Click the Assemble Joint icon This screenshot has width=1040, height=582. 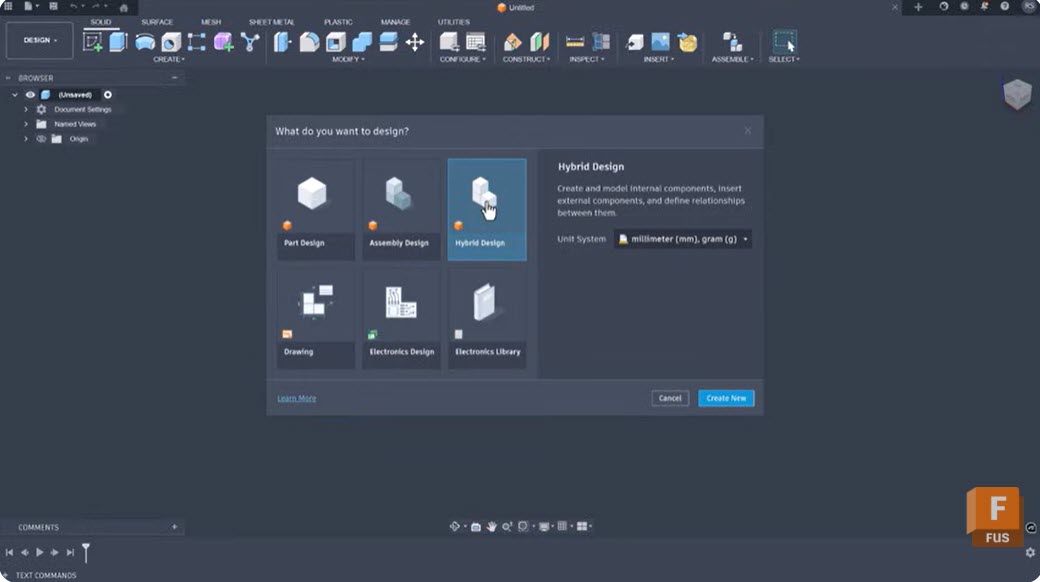click(x=732, y=42)
